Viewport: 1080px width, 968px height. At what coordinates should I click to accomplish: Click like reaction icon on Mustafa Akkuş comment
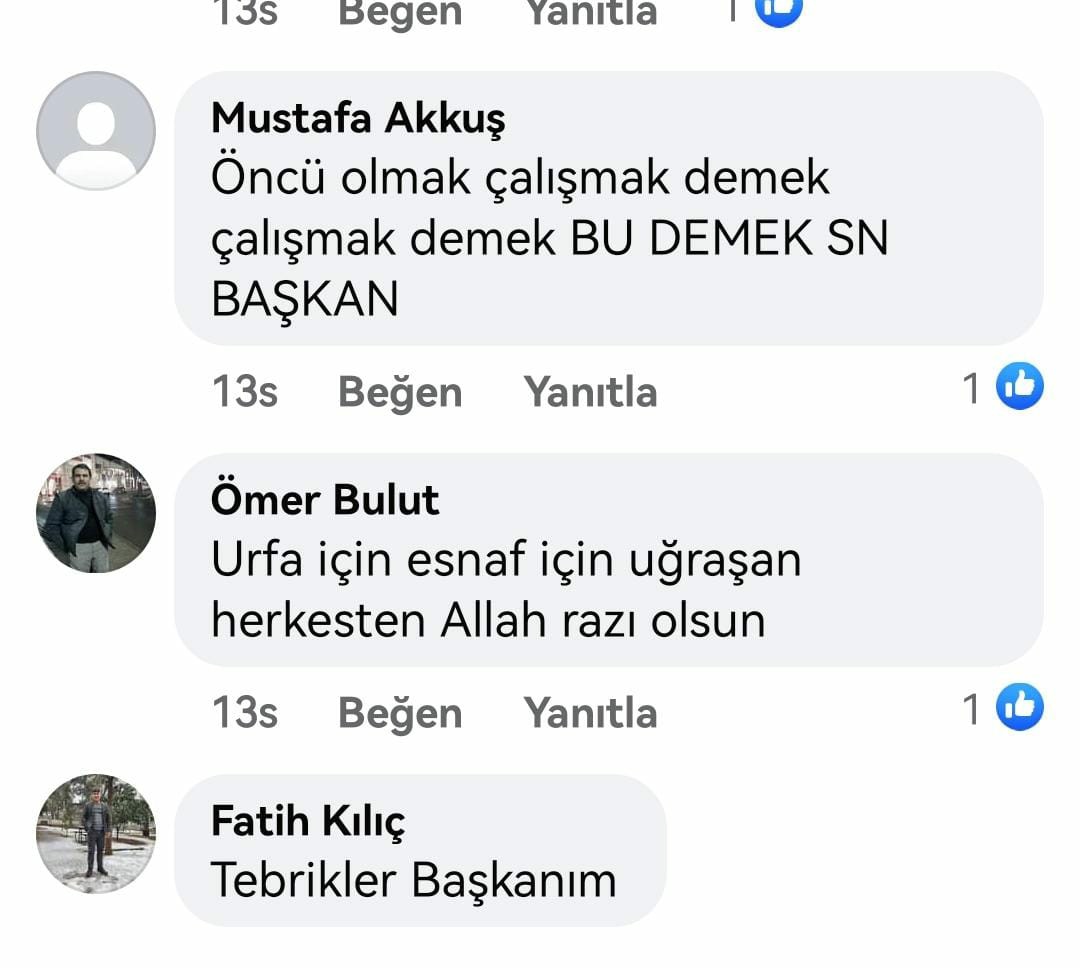click(x=1019, y=386)
